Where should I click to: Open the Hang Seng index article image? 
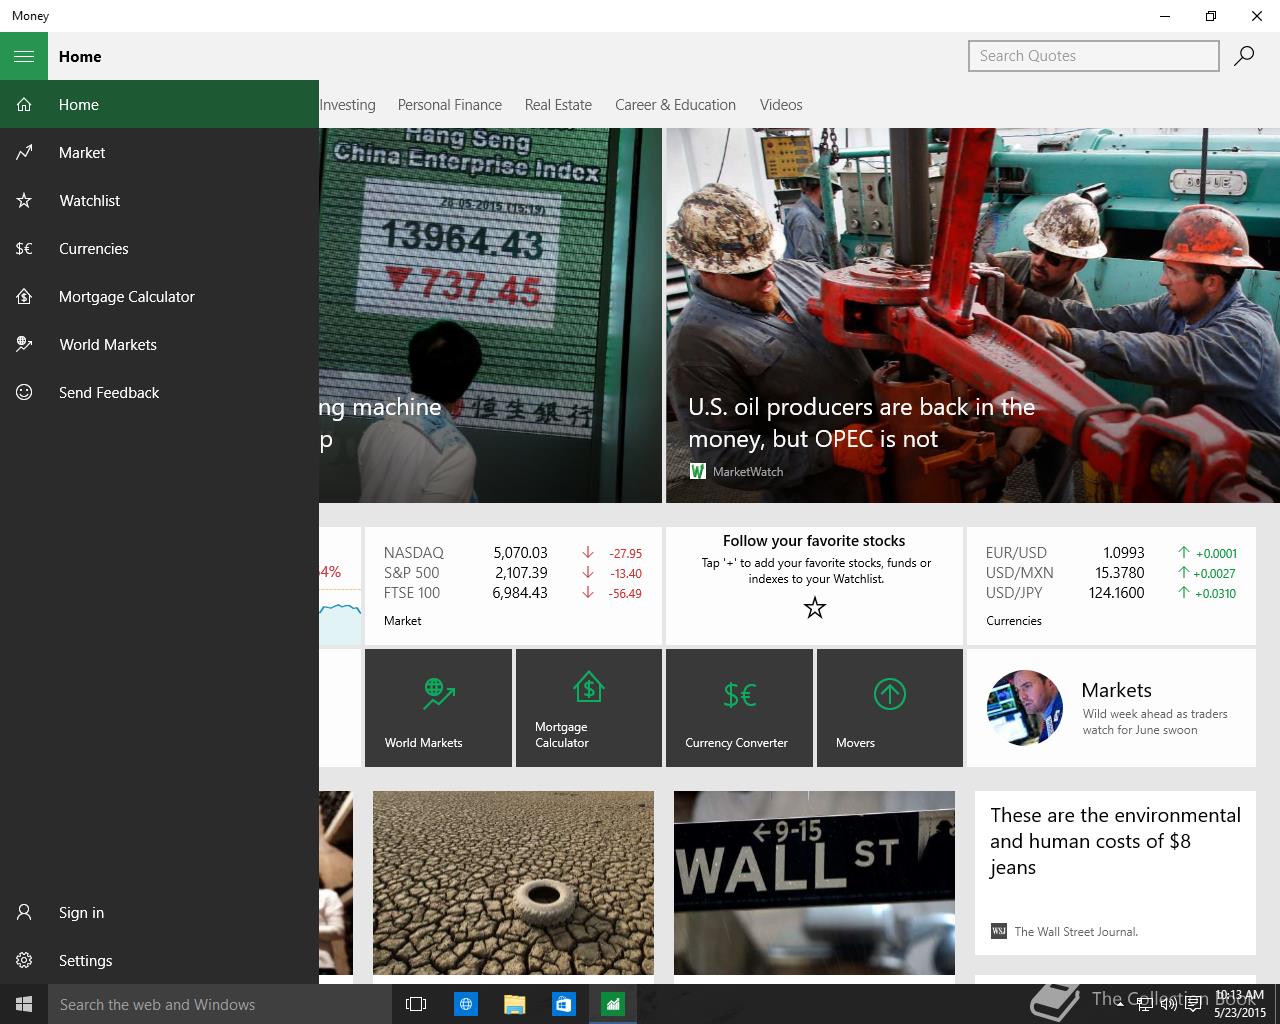(x=490, y=315)
